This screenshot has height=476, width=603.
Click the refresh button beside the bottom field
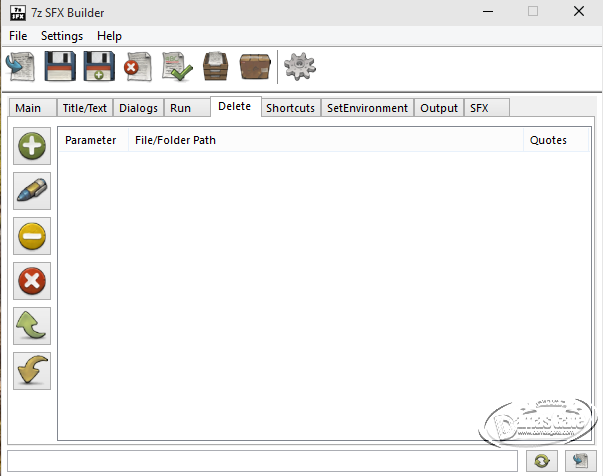point(542,461)
